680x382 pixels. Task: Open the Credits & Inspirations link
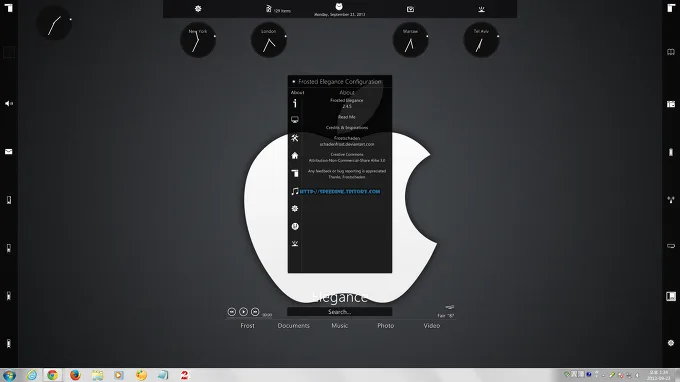coord(347,127)
